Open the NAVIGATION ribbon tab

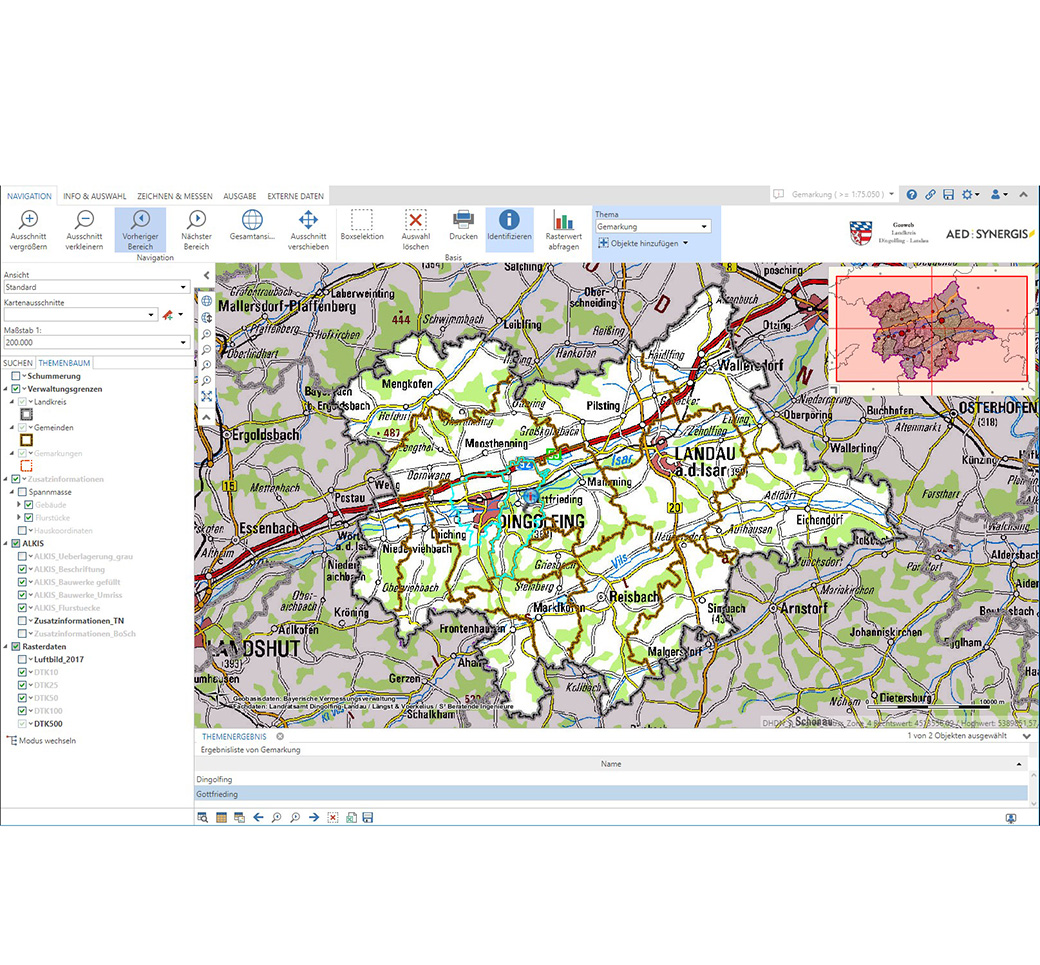(x=29, y=196)
